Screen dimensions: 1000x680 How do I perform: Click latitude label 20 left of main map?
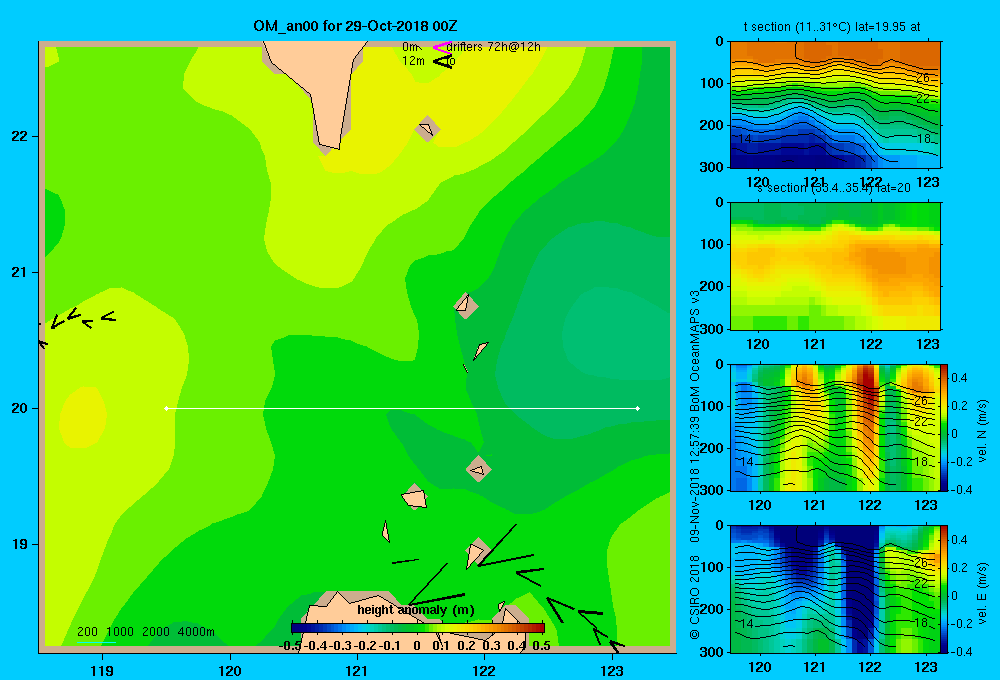(20, 408)
